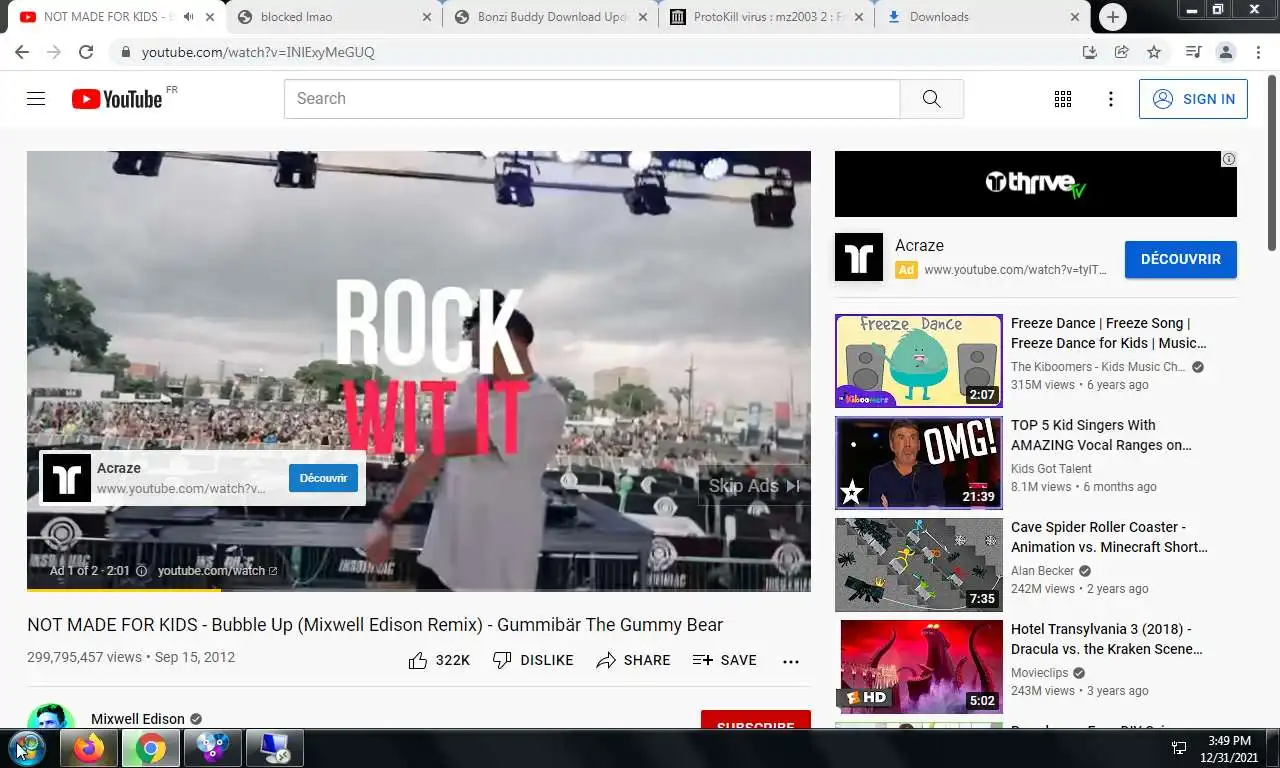Viewport: 1280px width, 768px height.
Task: Open Freeze Dance video thumbnail
Action: pos(918,360)
